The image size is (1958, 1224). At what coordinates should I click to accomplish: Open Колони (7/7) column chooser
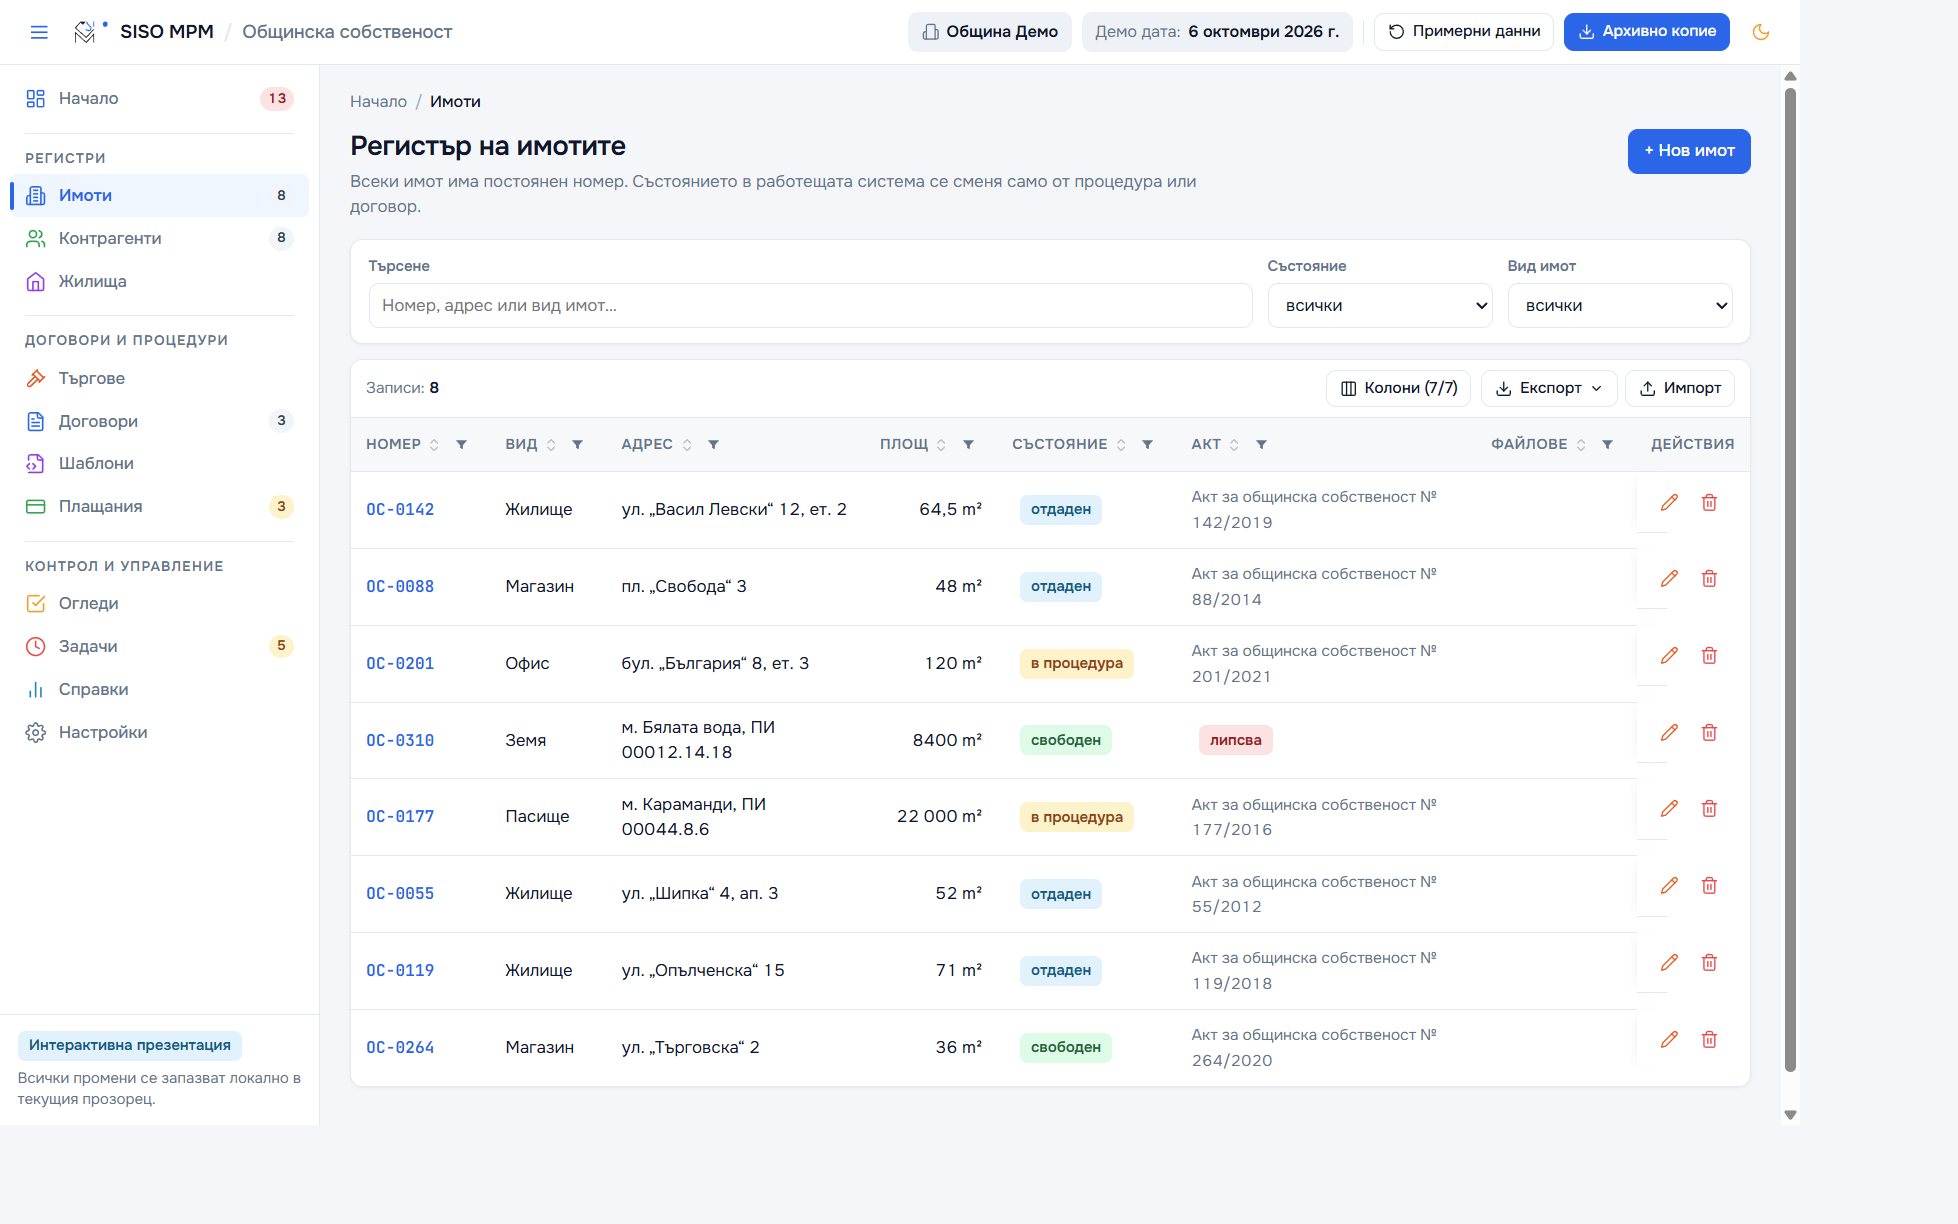(1398, 388)
